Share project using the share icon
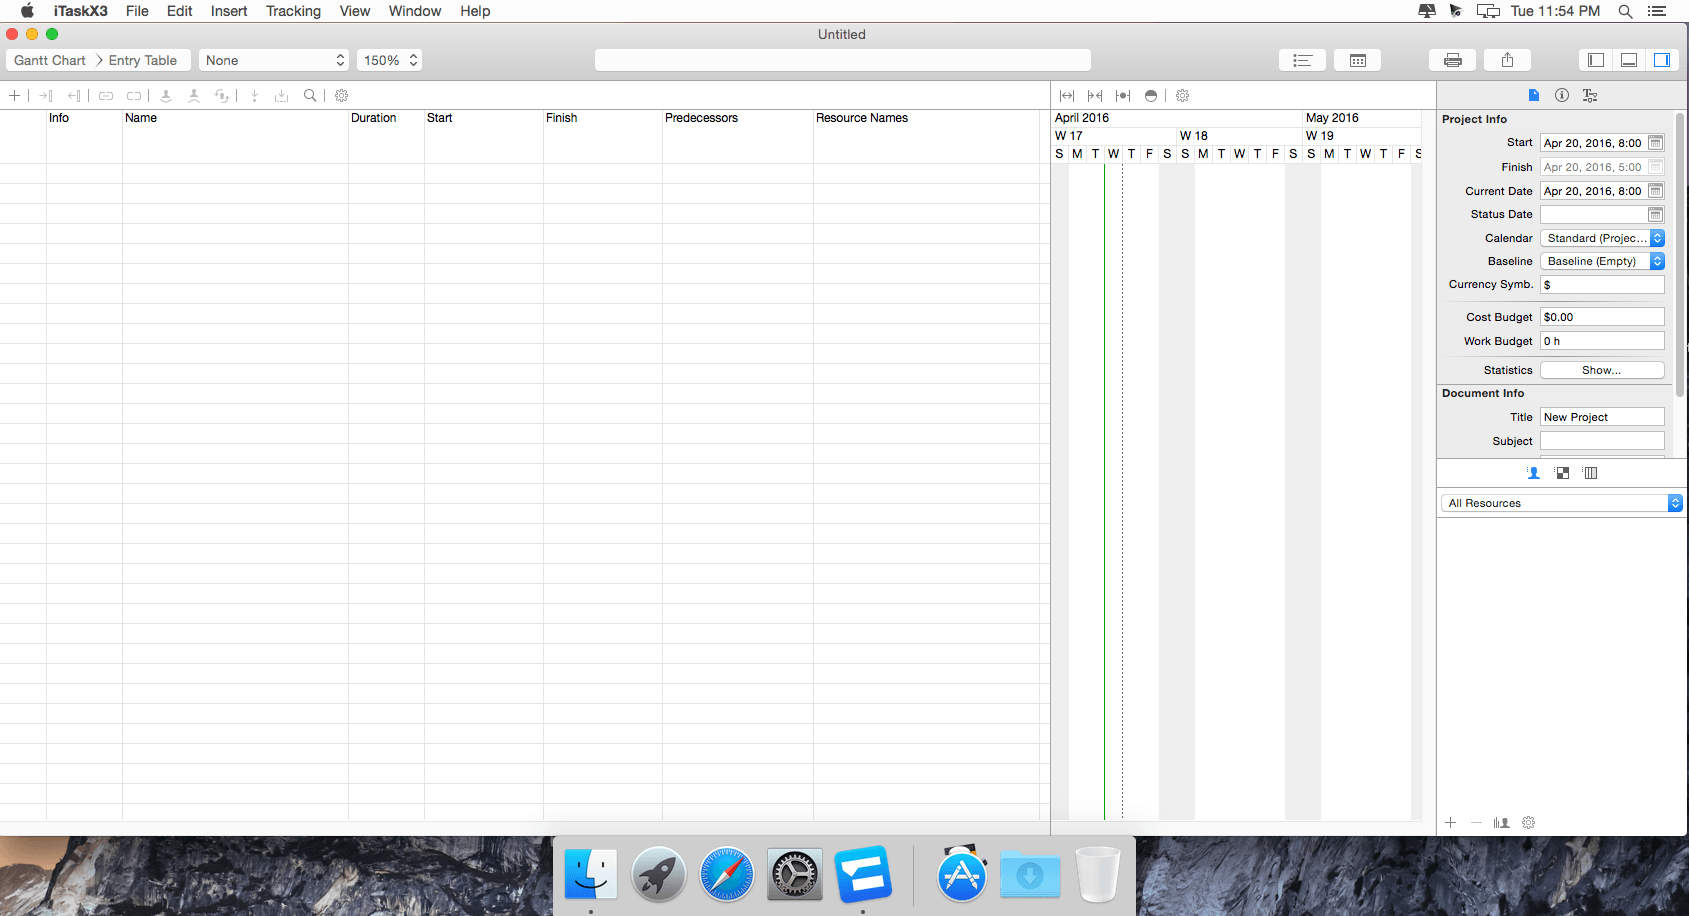1689x916 pixels. 1507,60
